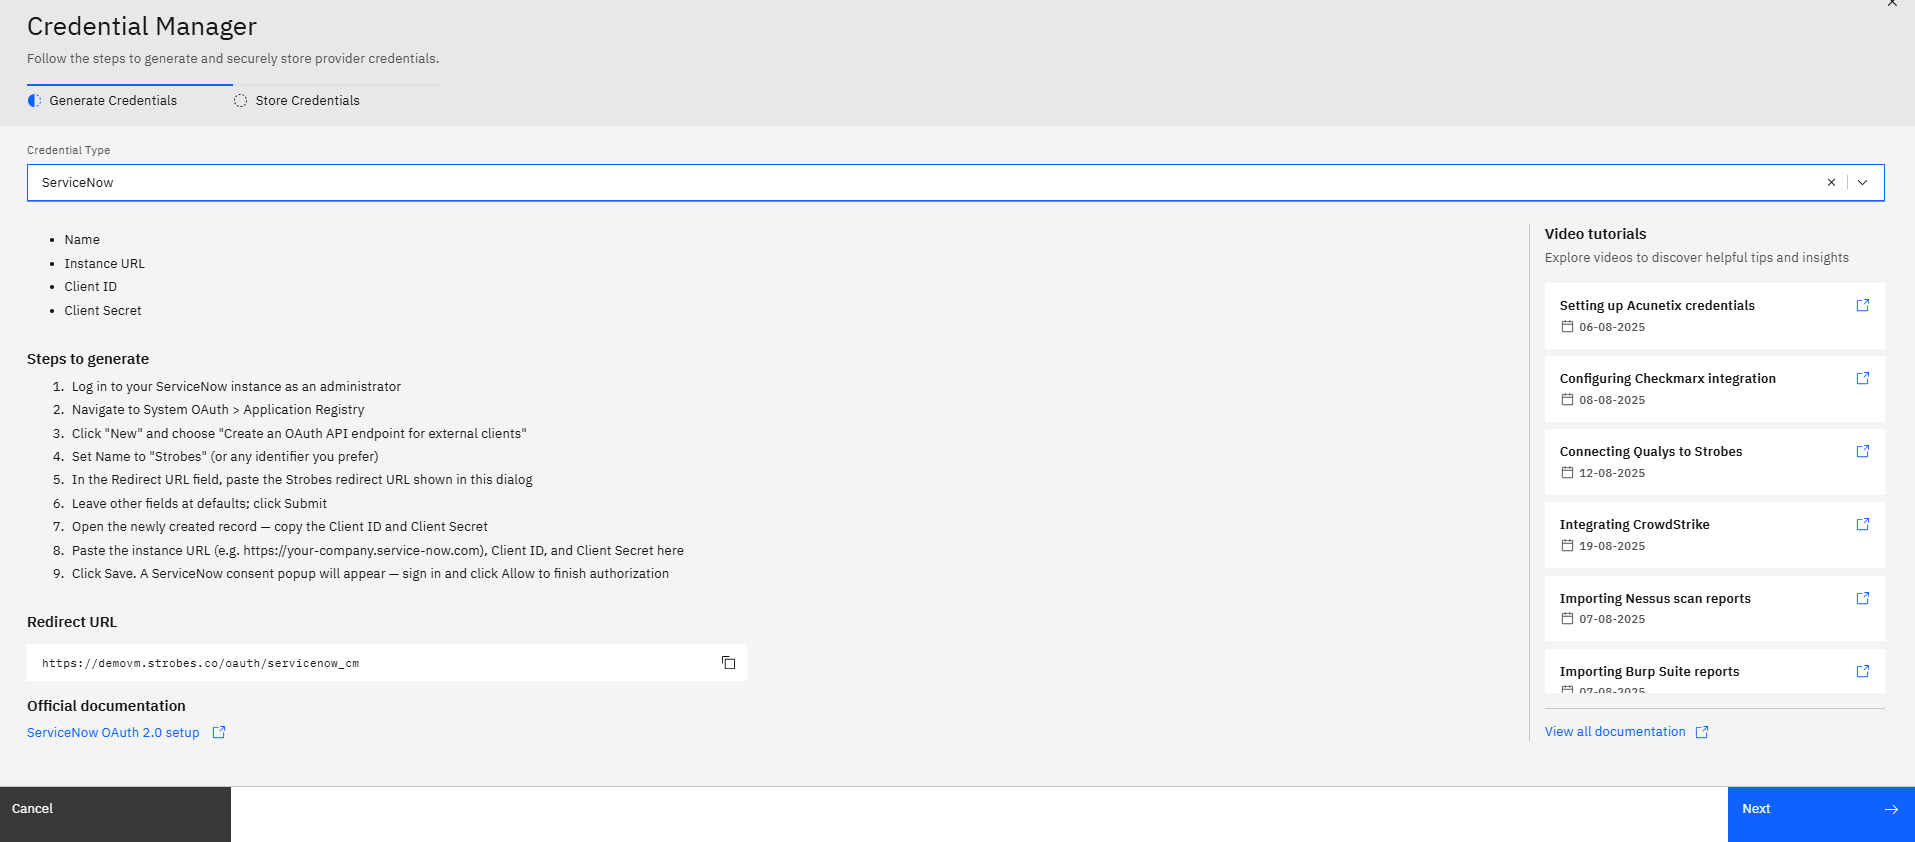This screenshot has width=1915, height=842.
Task: Open the View all documentation link
Action: click(x=1615, y=732)
